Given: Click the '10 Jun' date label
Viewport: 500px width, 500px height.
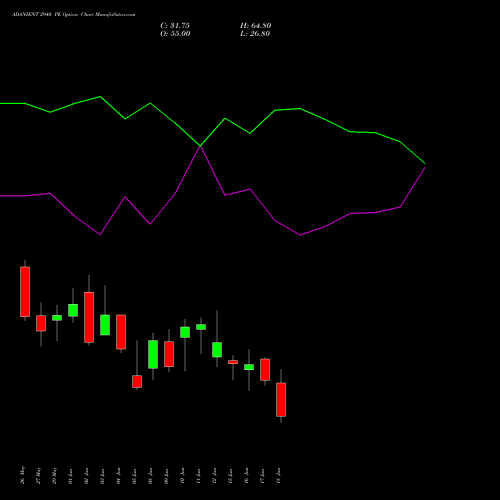Looking at the screenshot, I should (183, 476).
